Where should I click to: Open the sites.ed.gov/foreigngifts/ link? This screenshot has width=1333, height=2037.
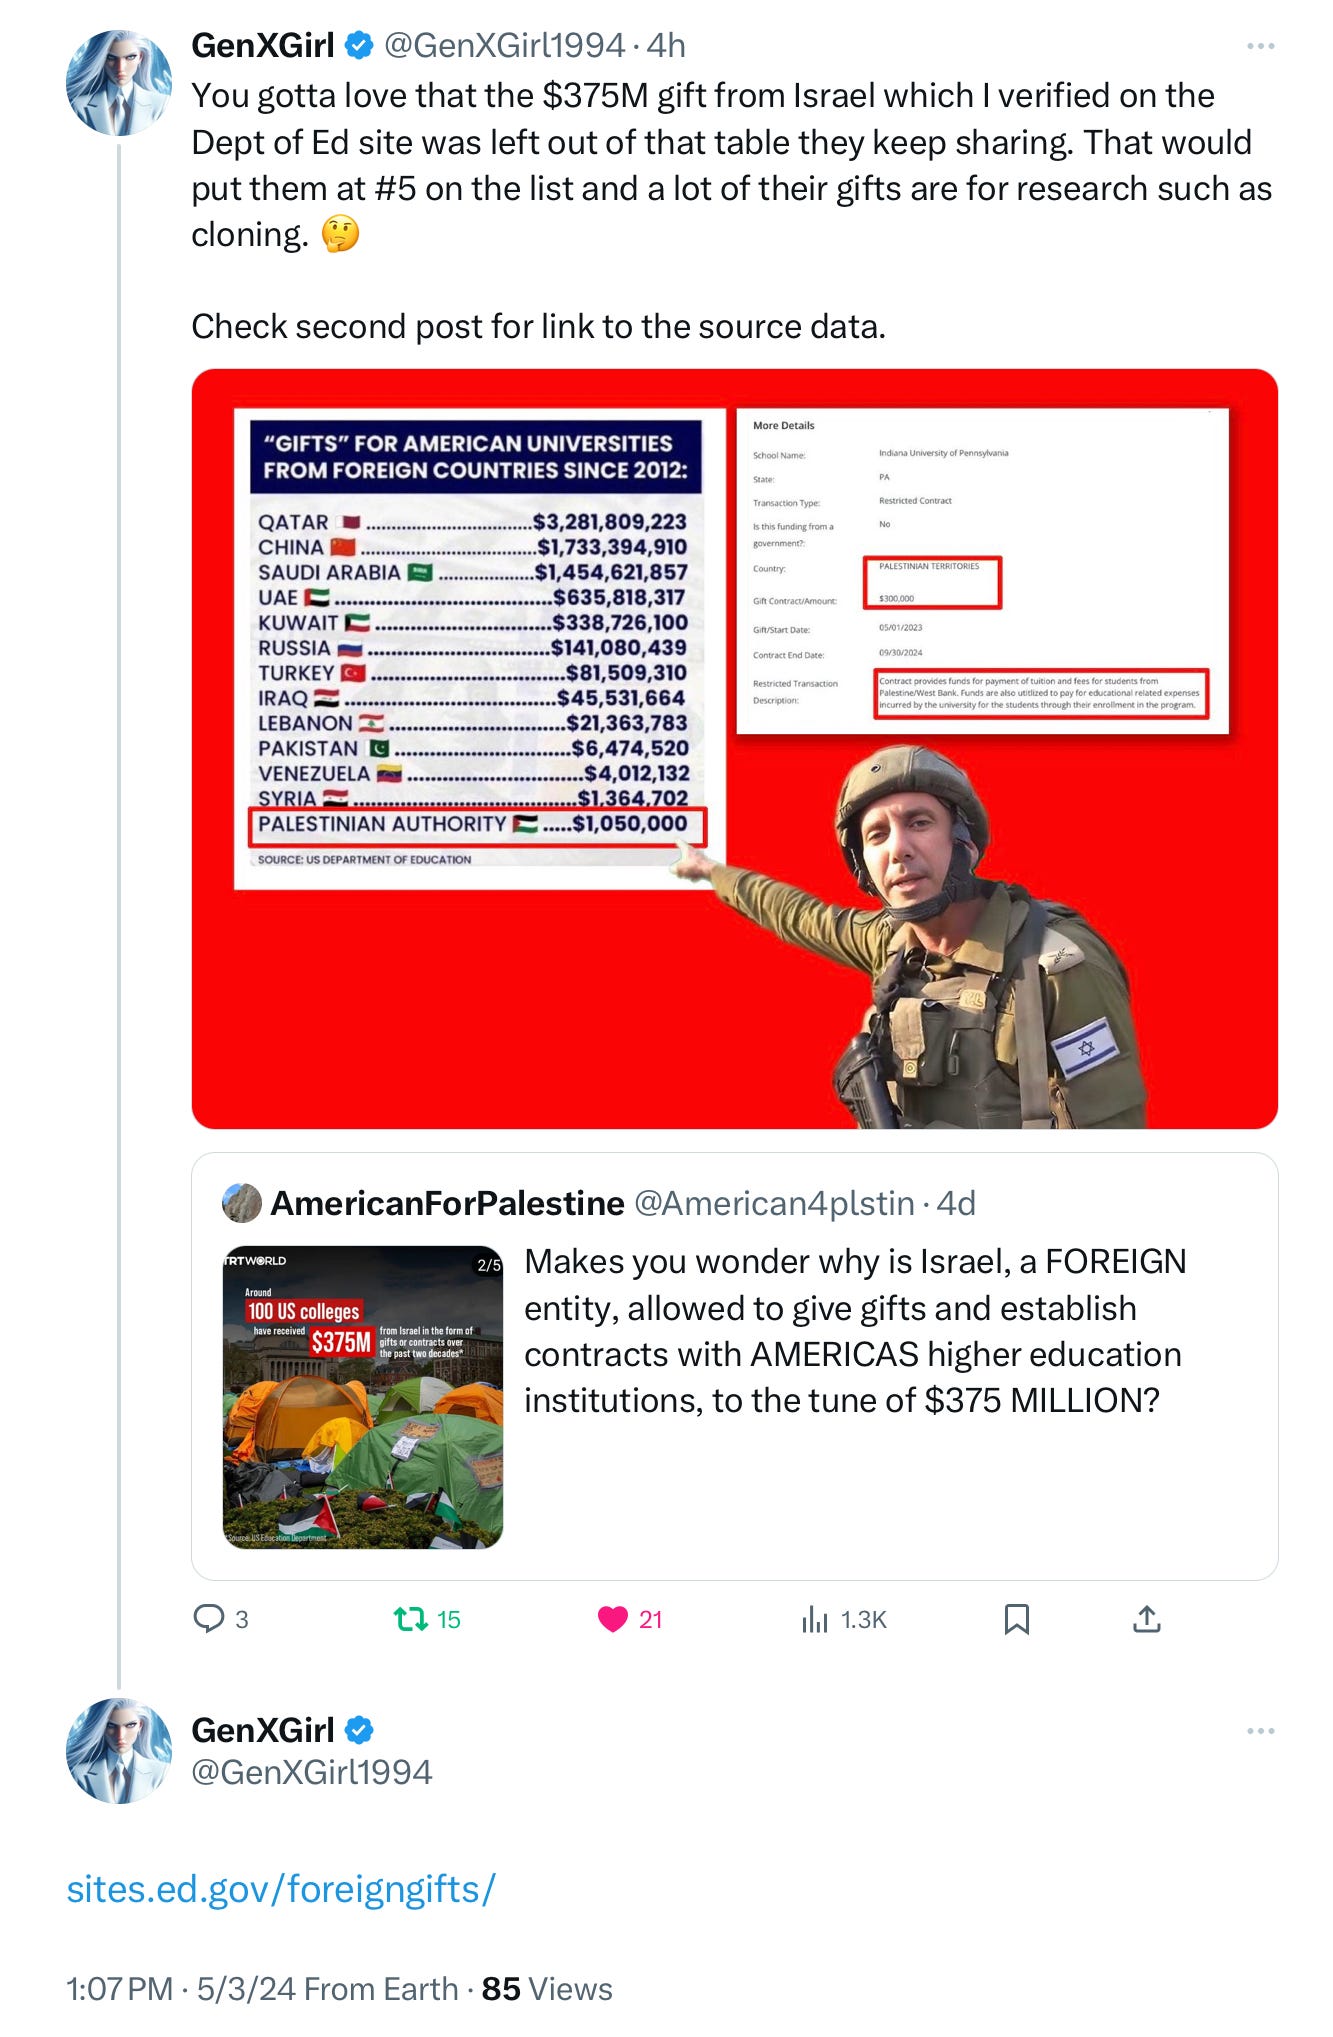click(x=281, y=1889)
